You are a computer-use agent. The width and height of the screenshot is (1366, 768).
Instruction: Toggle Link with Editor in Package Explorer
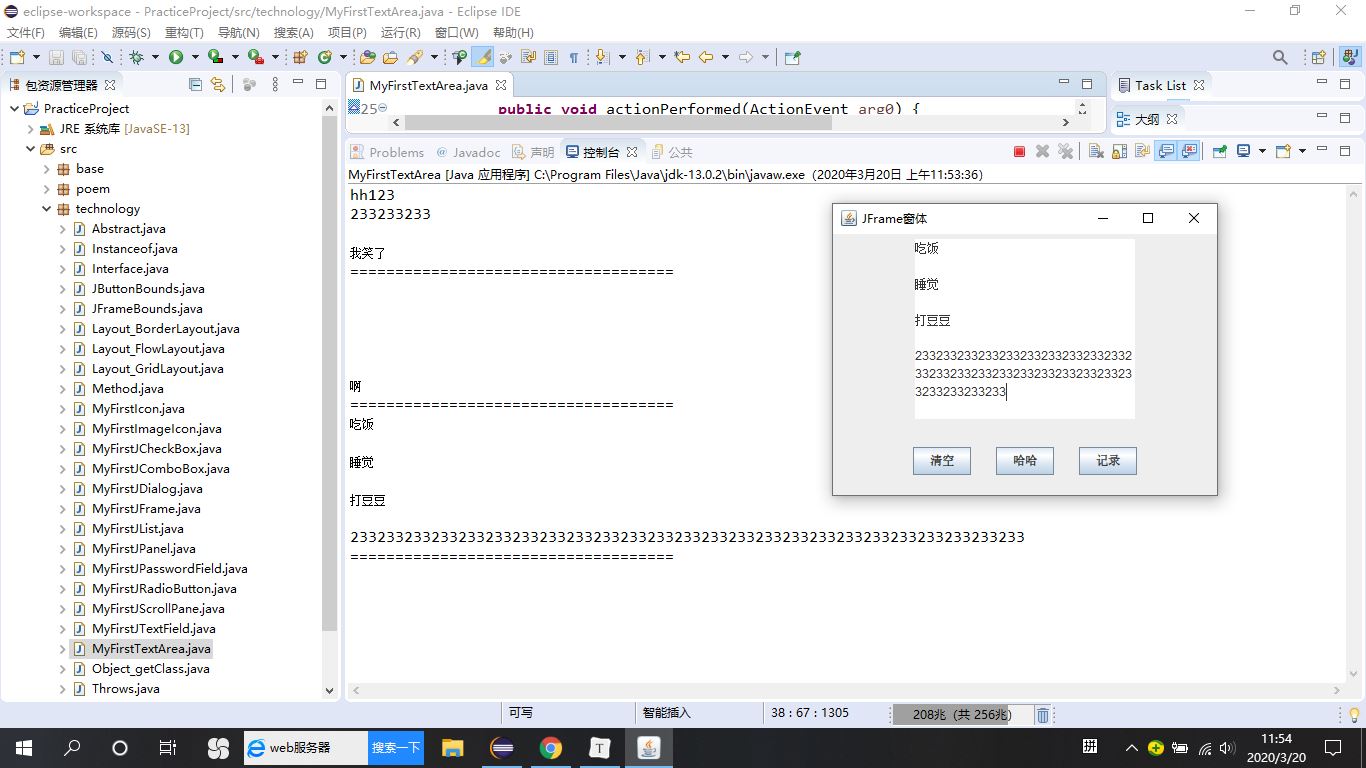(218, 85)
